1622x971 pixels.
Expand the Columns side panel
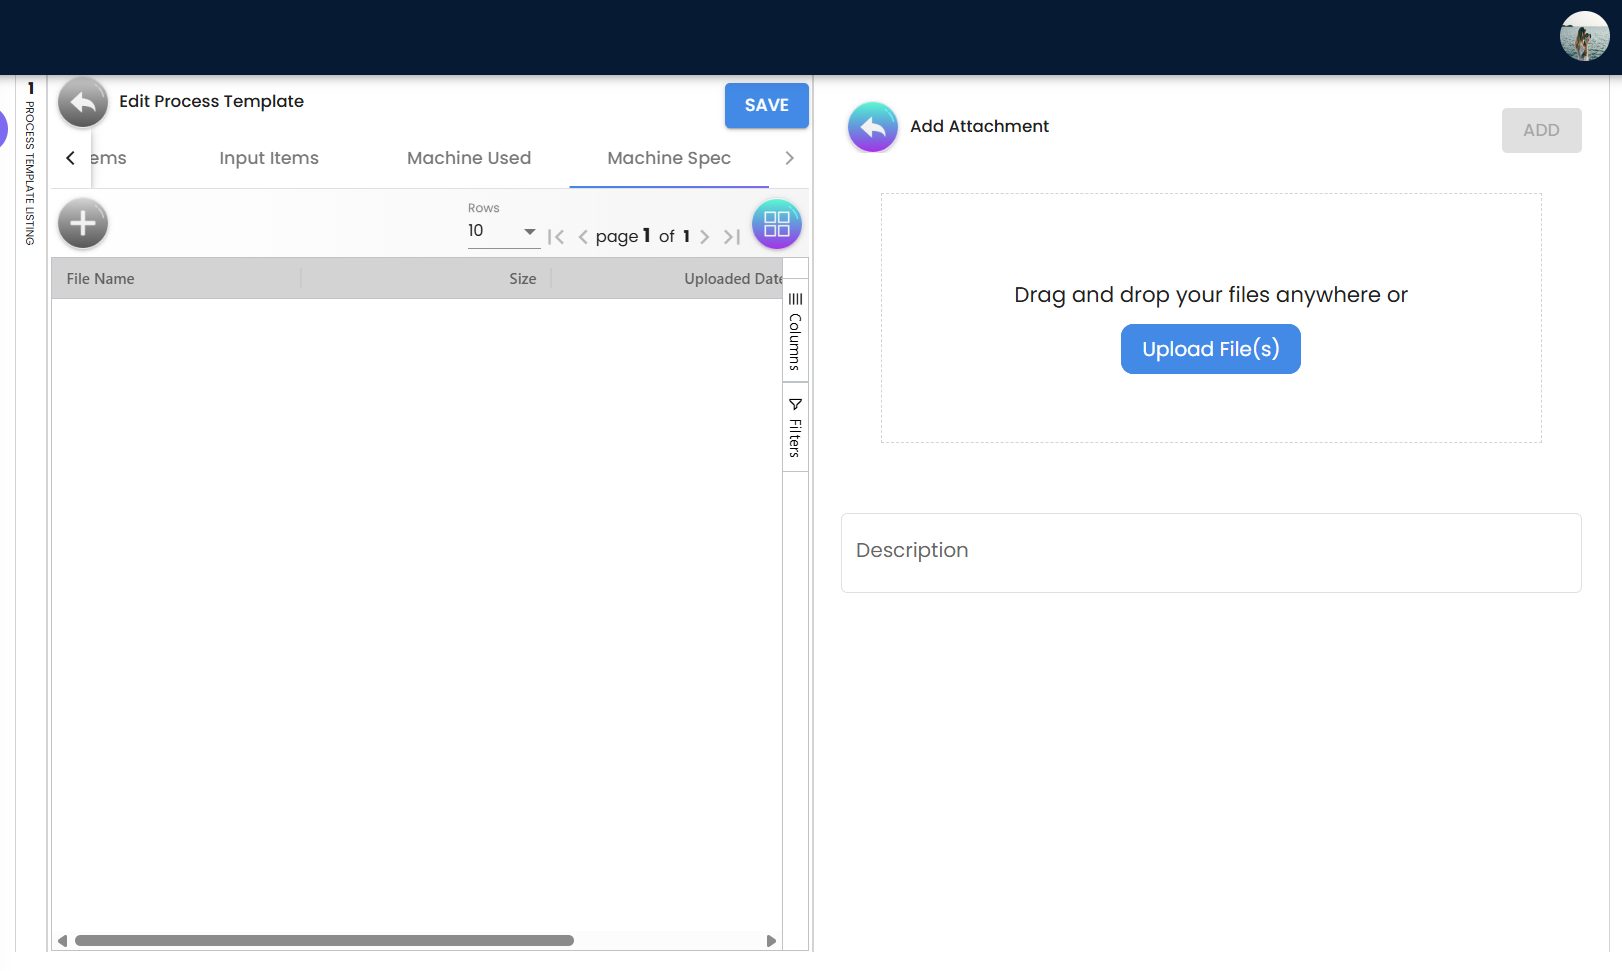[x=795, y=331]
